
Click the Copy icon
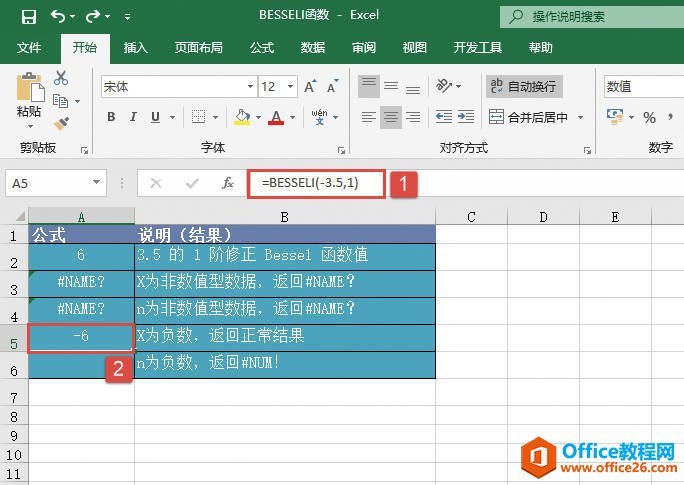[61, 101]
